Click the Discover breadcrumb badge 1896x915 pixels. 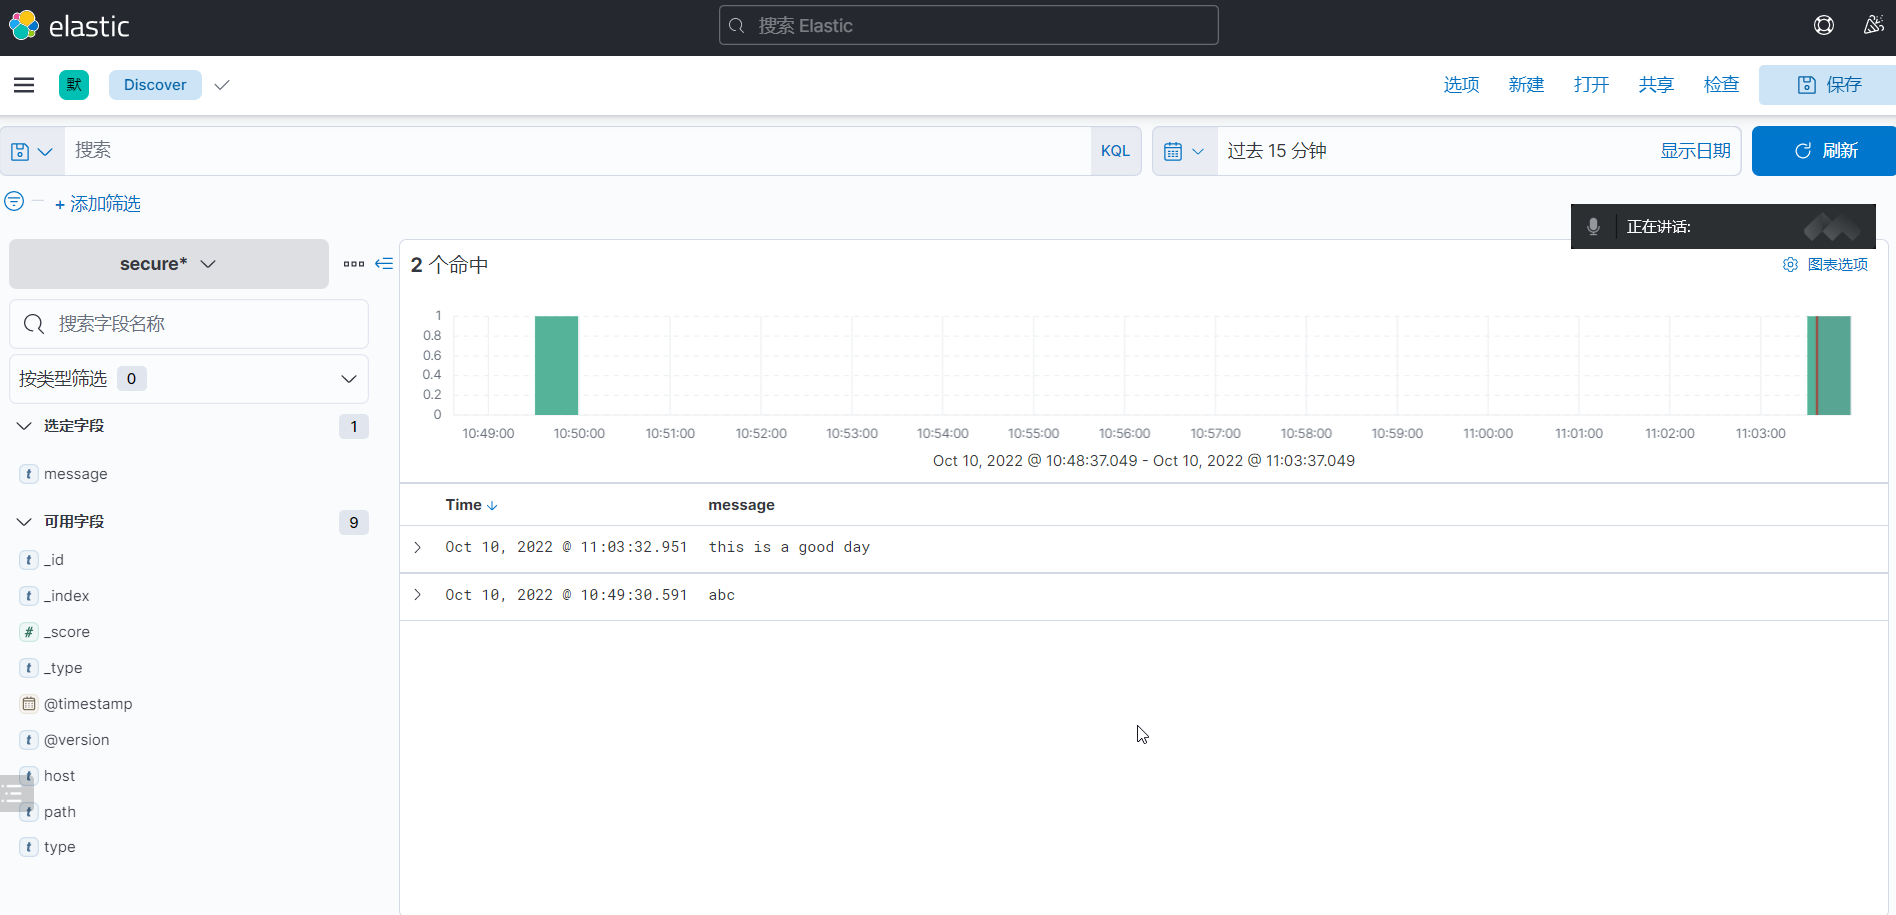[x=155, y=85]
